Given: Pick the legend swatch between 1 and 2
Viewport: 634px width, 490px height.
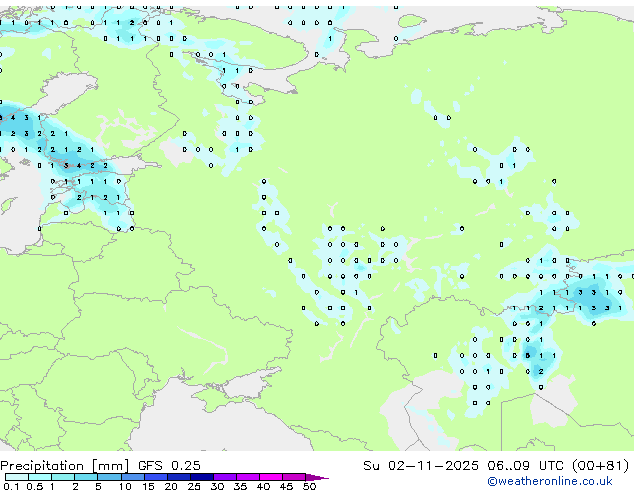Looking at the screenshot, I should coord(63,477).
